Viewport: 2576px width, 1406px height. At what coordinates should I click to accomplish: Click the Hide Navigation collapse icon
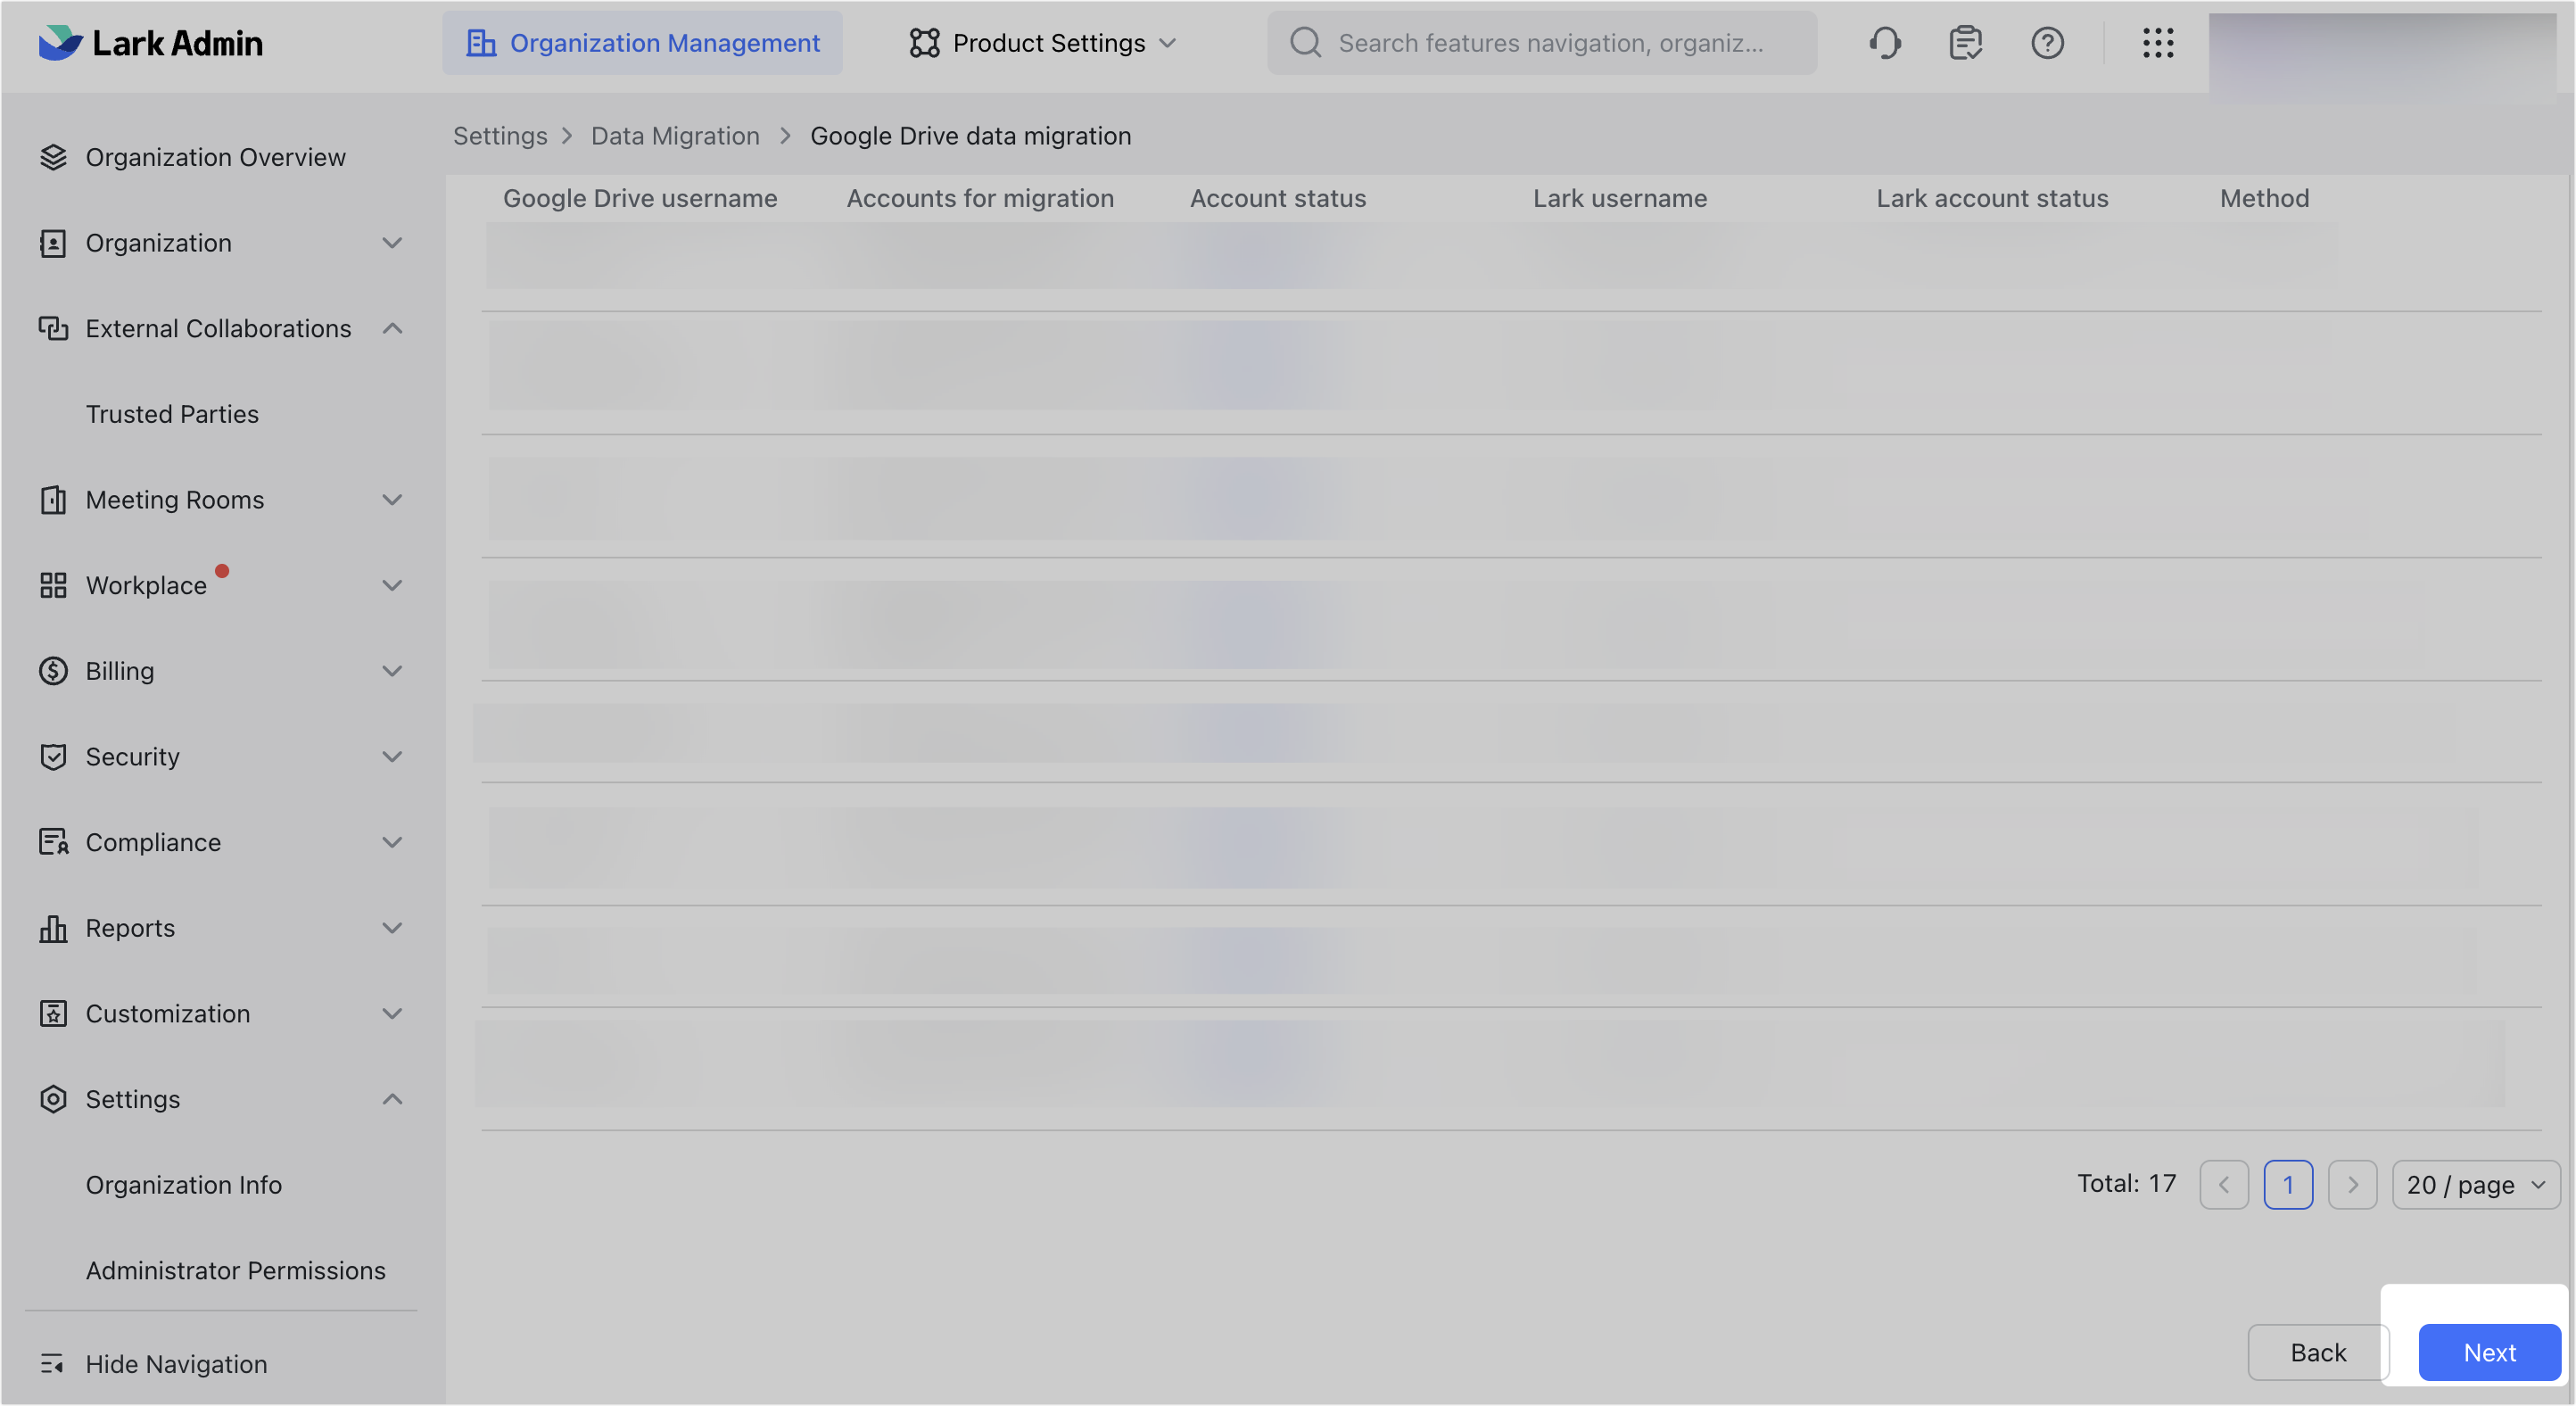click(x=52, y=1364)
